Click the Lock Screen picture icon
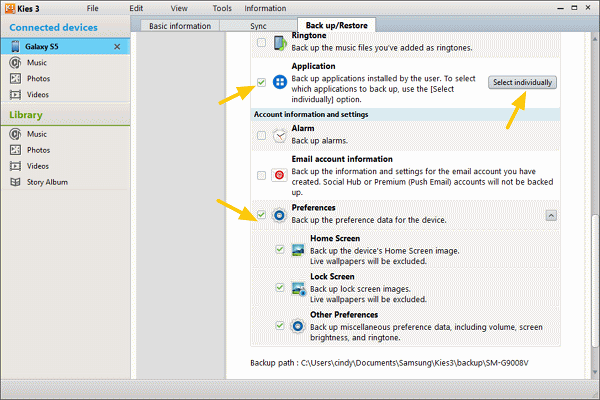The height and width of the screenshot is (400, 600). tap(298, 288)
